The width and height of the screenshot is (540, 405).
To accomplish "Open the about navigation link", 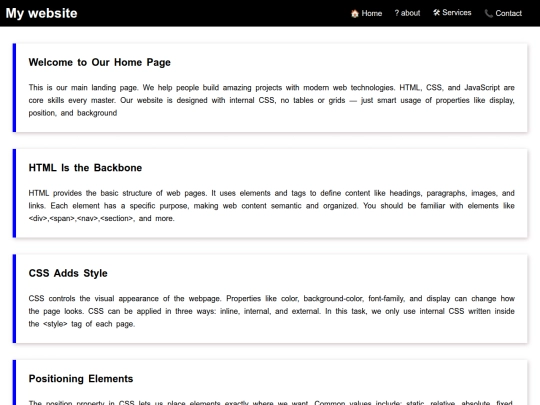I will click(x=407, y=13).
